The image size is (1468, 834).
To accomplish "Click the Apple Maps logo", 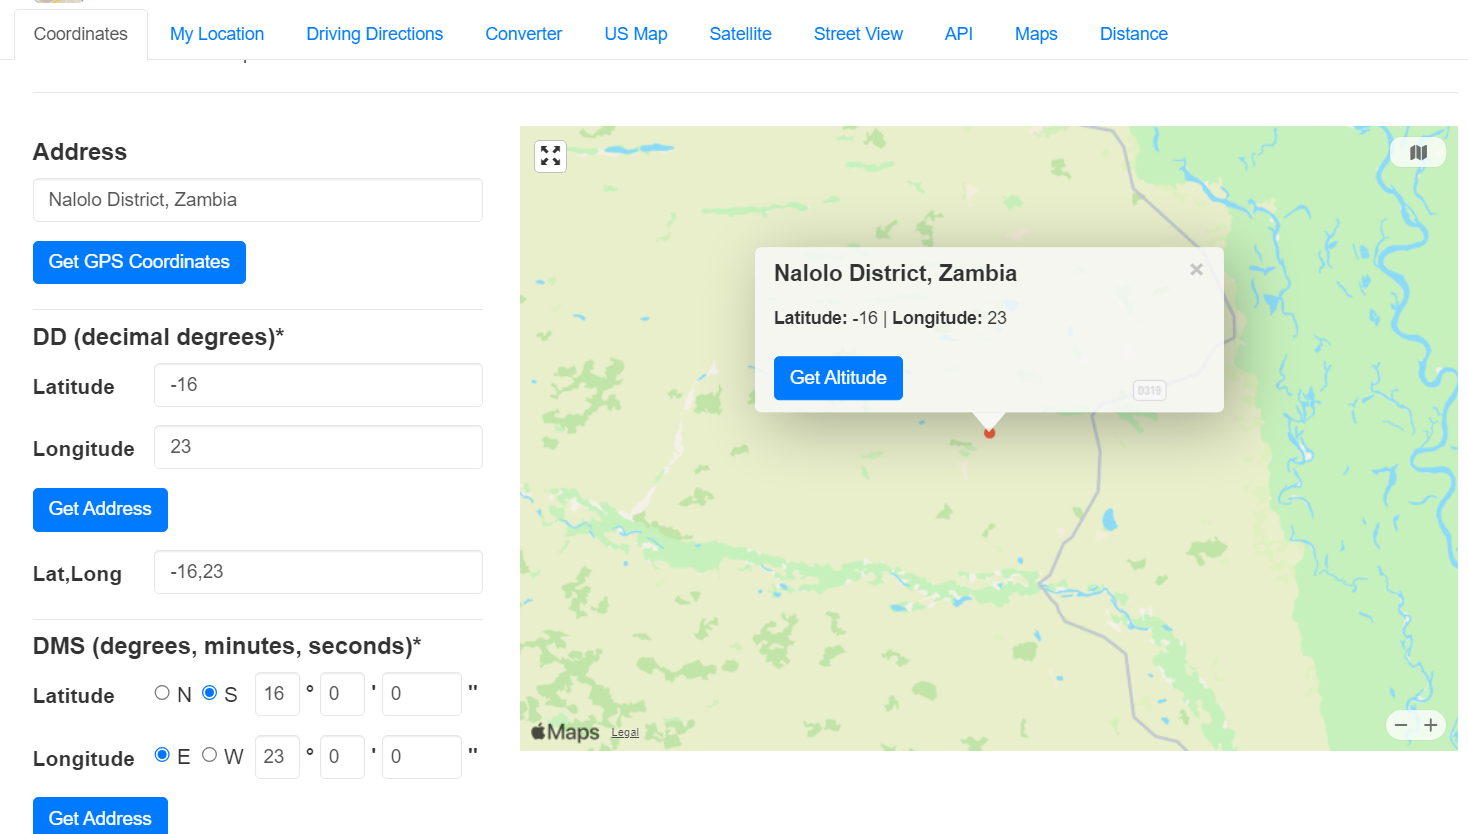I will [x=565, y=732].
